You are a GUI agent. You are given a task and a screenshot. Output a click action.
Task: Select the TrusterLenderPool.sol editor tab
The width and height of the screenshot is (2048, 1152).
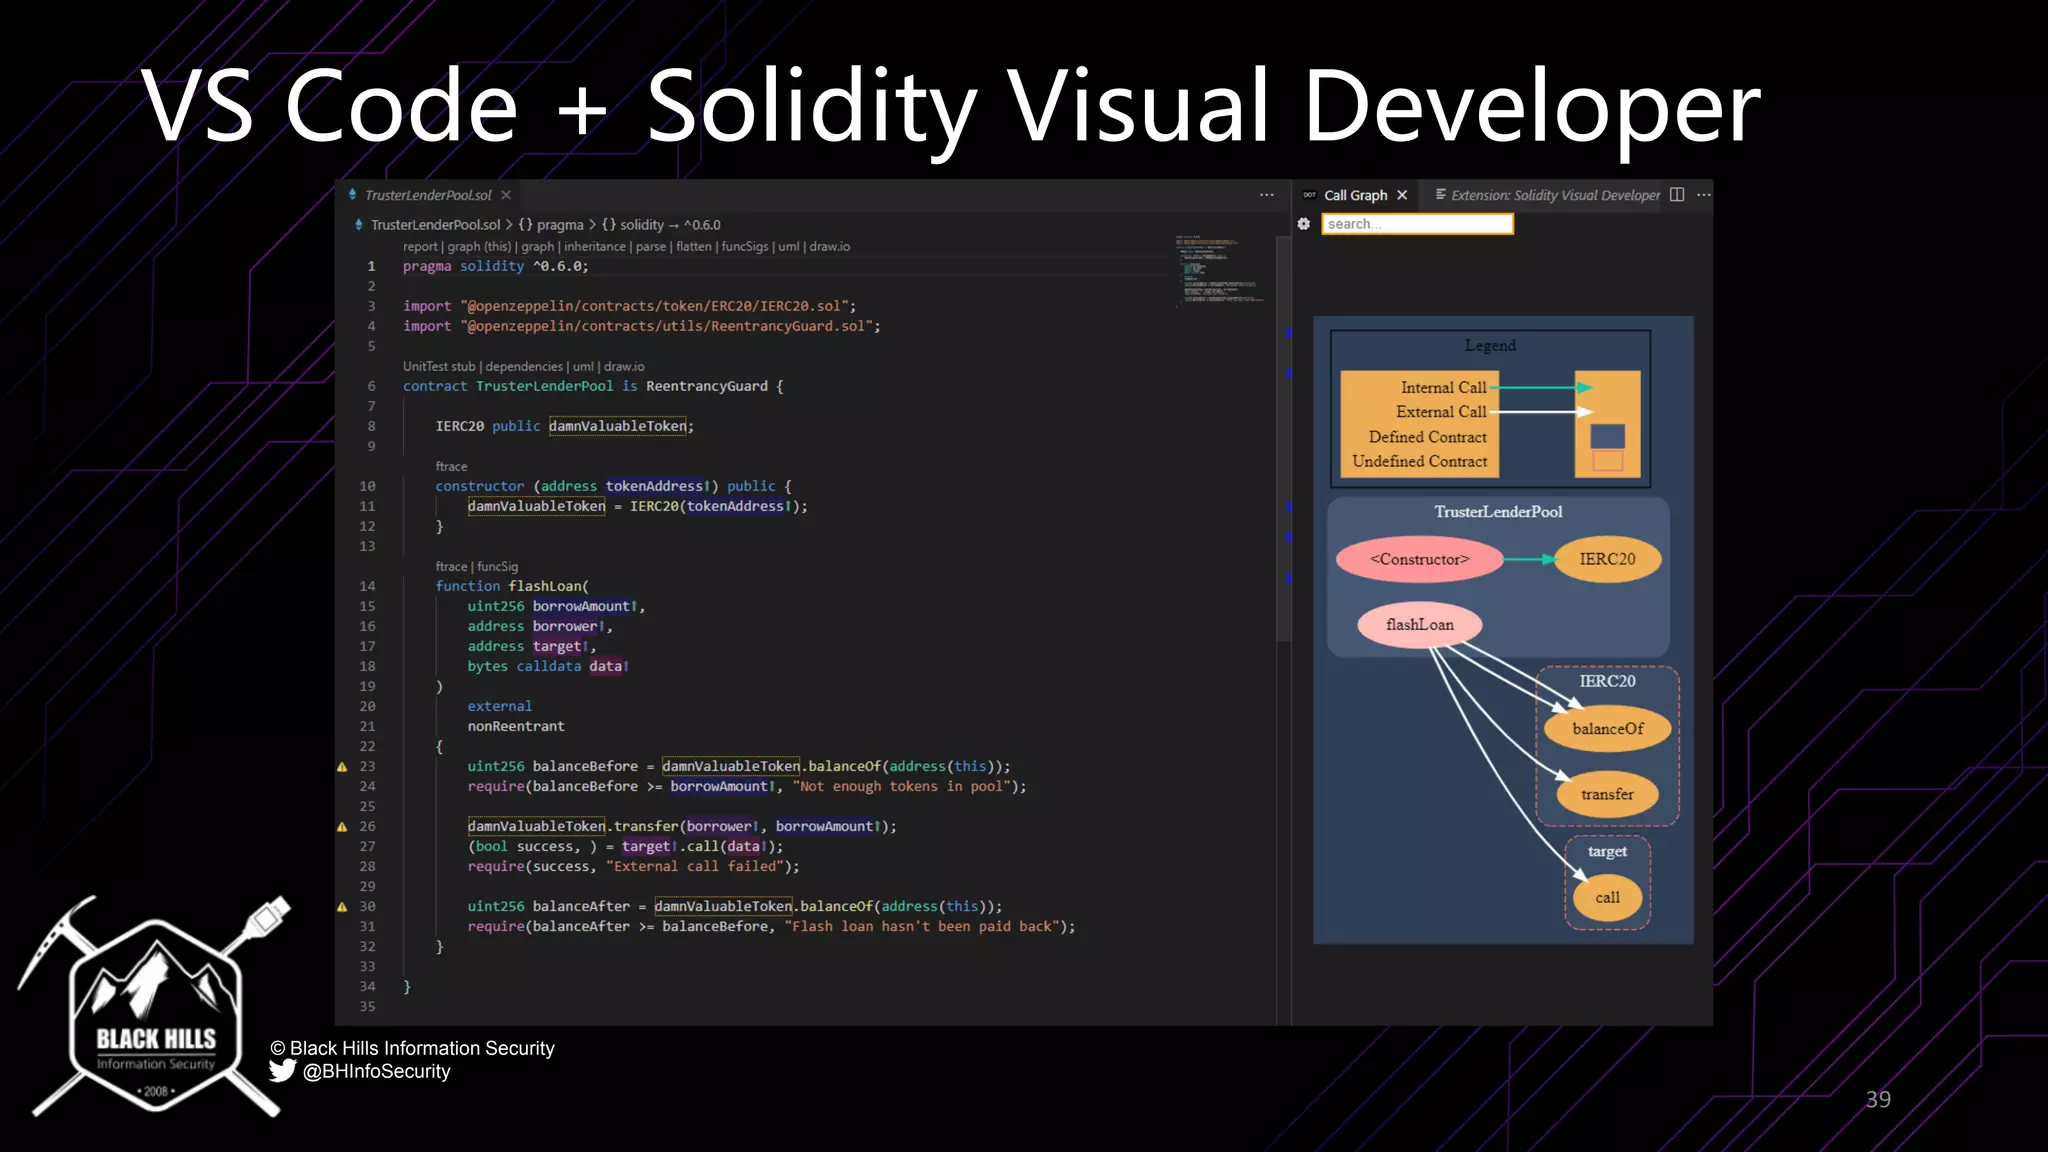pyautogui.click(x=429, y=195)
